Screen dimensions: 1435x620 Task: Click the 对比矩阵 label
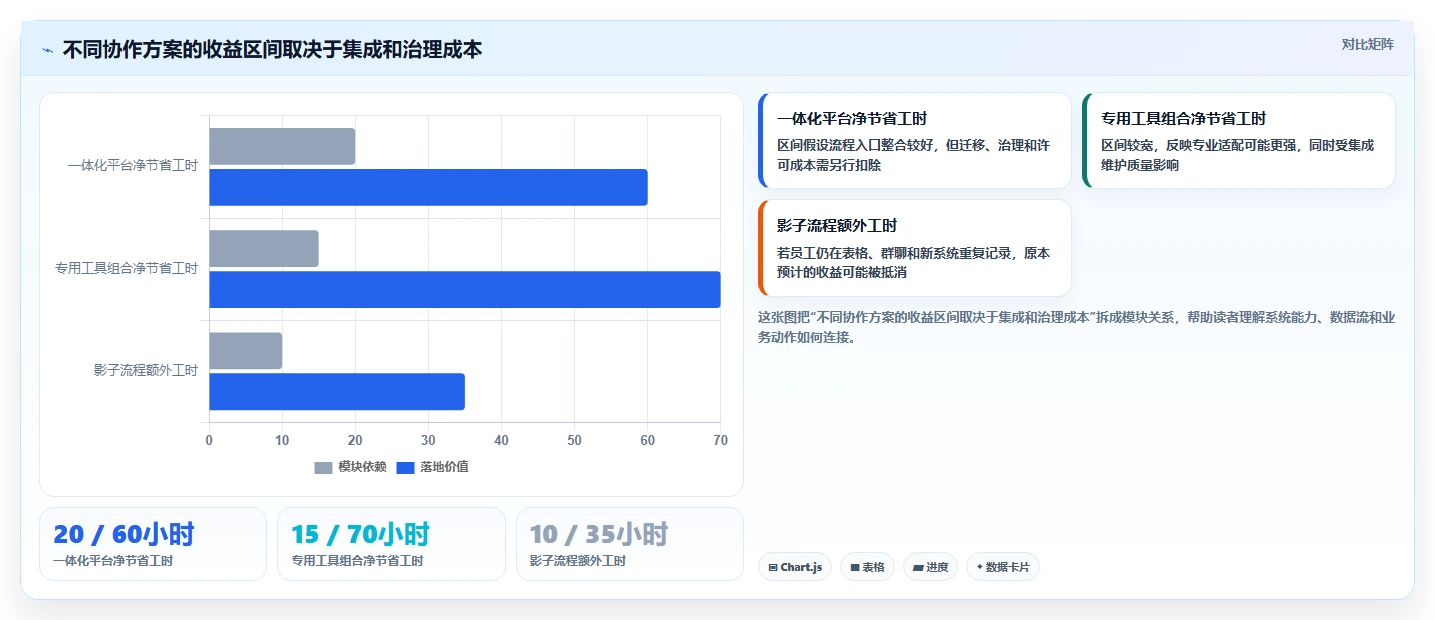click(1367, 44)
